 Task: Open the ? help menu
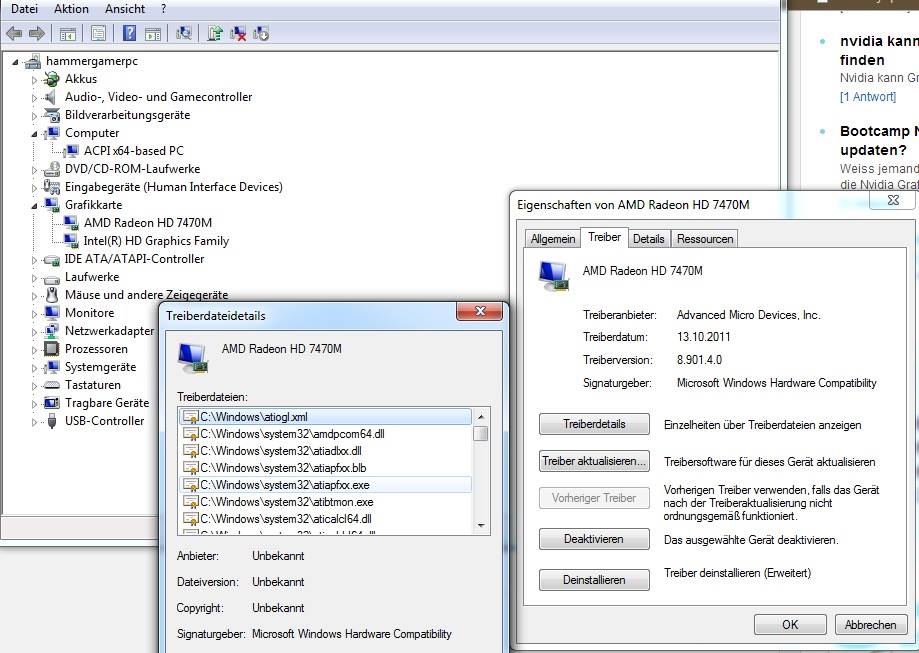[x=164, y=9]
